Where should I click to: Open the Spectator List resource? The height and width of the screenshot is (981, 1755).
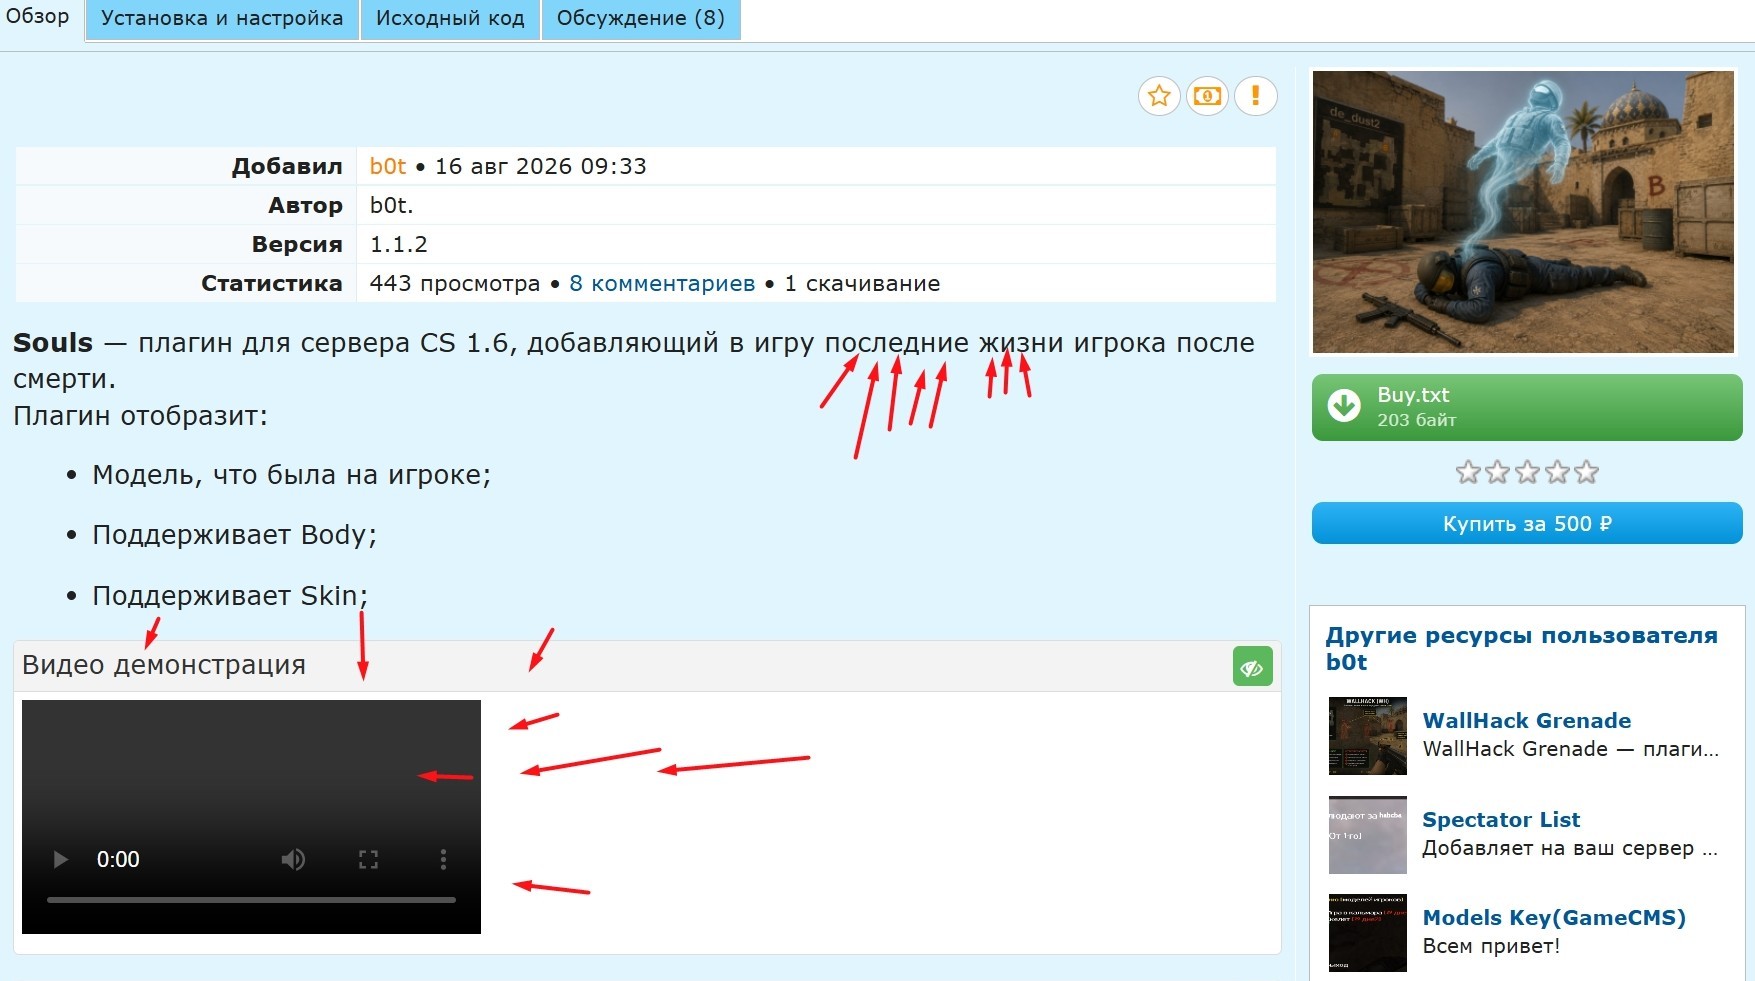(x=1501, y=819)
